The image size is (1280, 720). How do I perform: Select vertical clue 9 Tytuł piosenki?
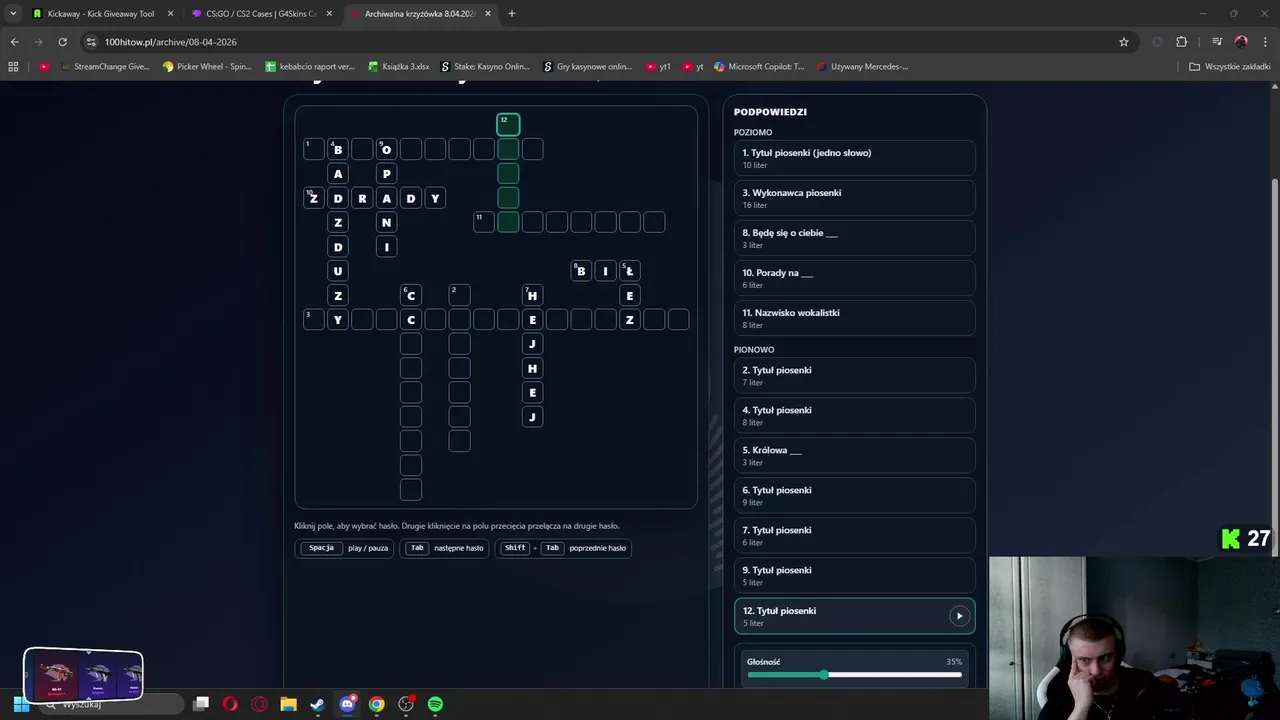[854, 576]
